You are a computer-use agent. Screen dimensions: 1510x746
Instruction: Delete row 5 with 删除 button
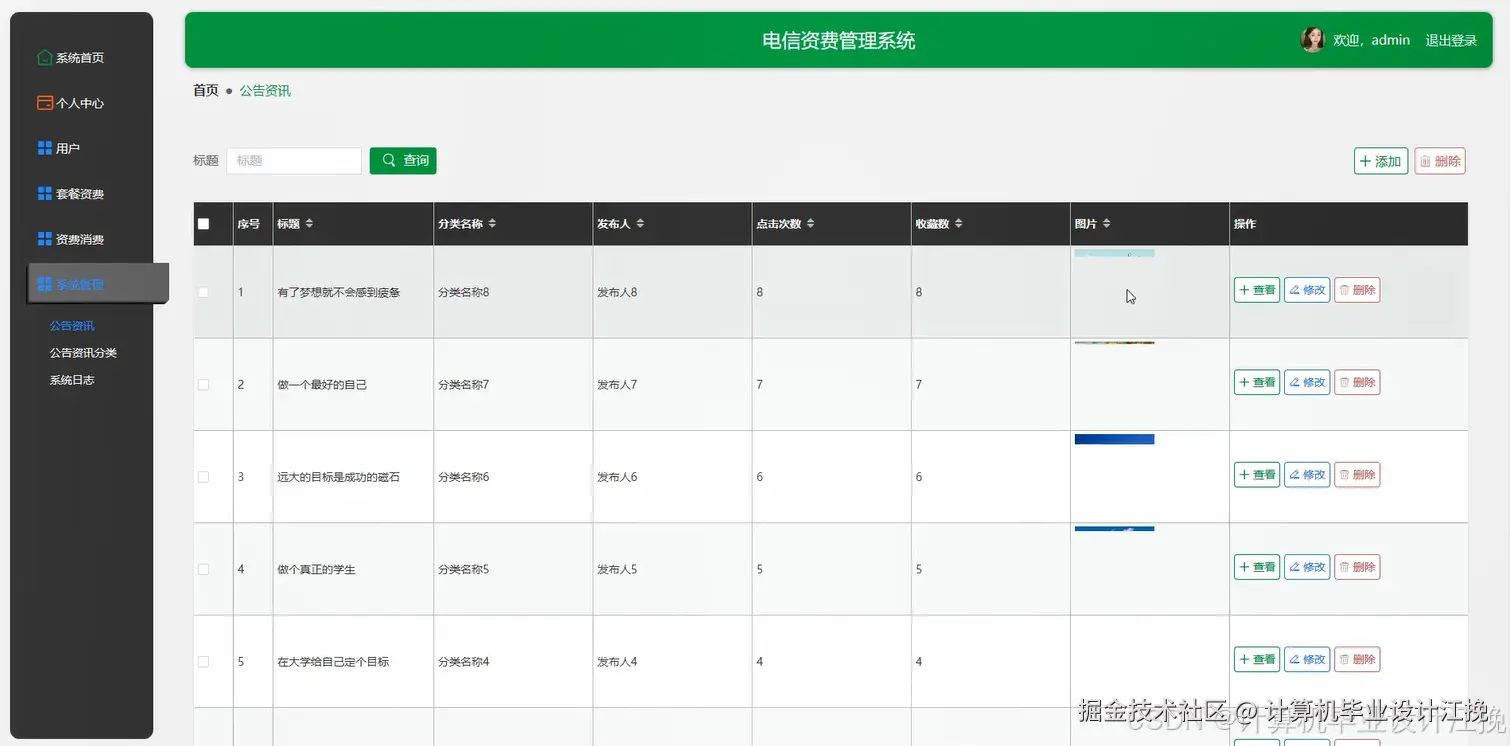(1357, 659)
